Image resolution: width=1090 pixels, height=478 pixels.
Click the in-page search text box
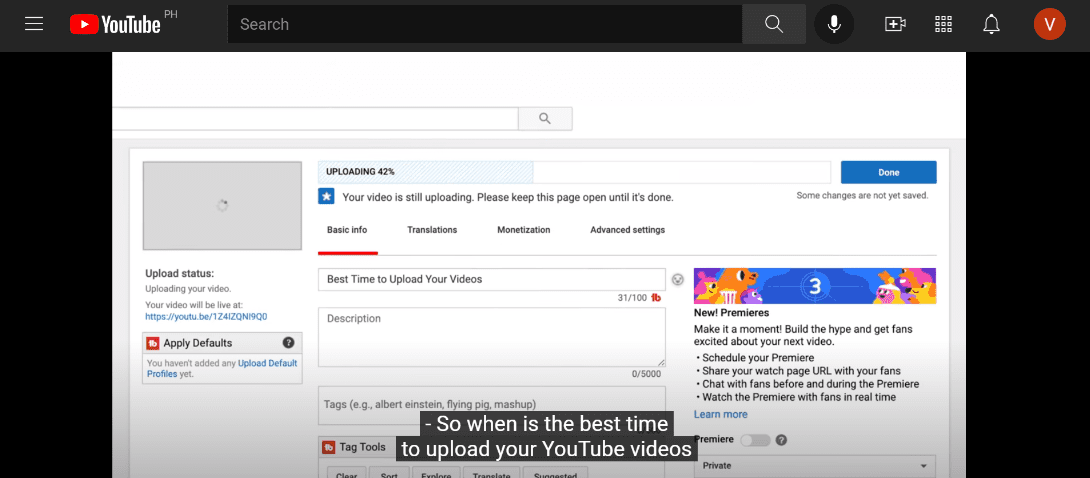[315, 119]
